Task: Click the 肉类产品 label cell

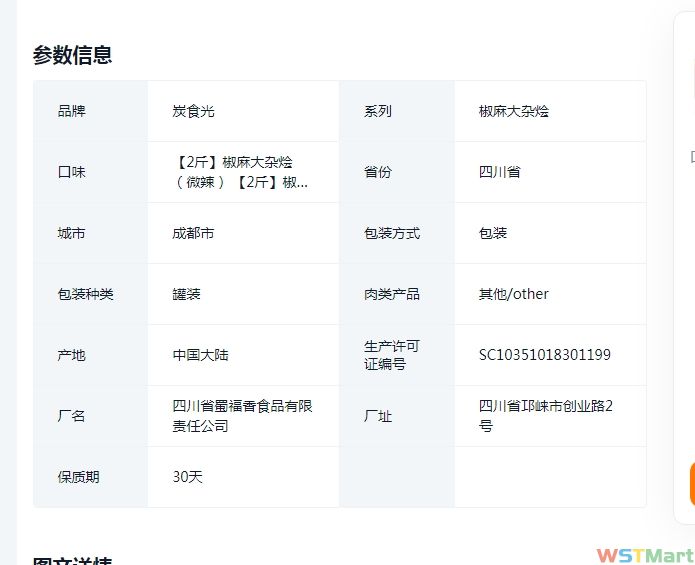Action: (x=391, y=294)
